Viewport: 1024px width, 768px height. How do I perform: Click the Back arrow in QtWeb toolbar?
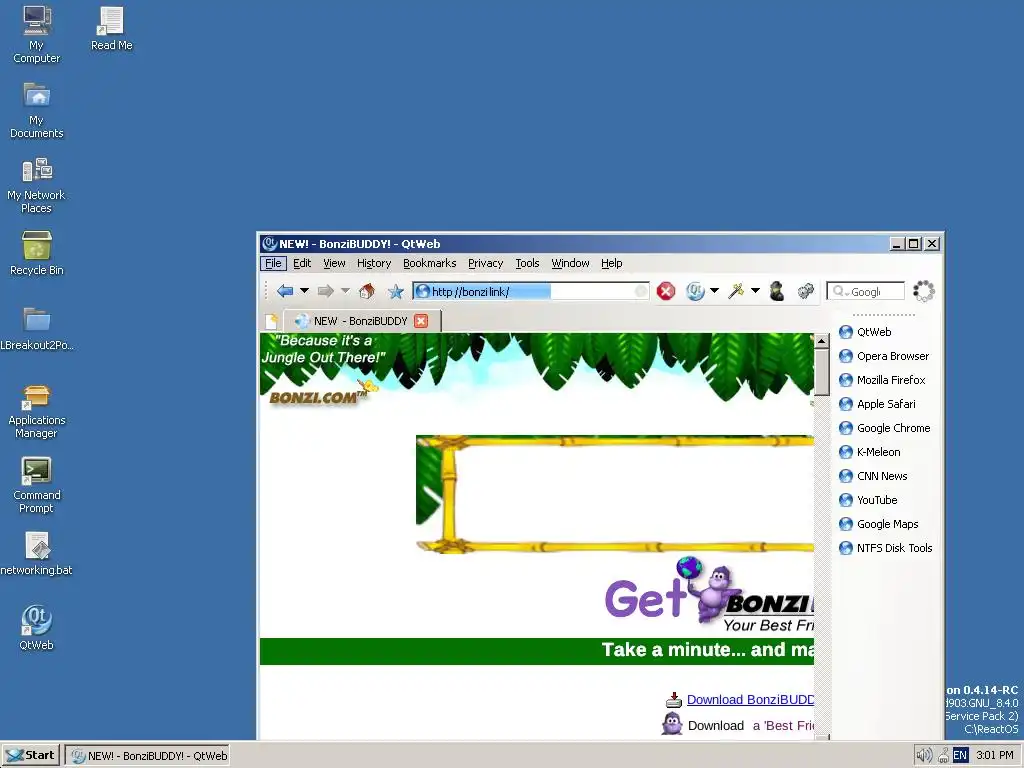(285, 291)
